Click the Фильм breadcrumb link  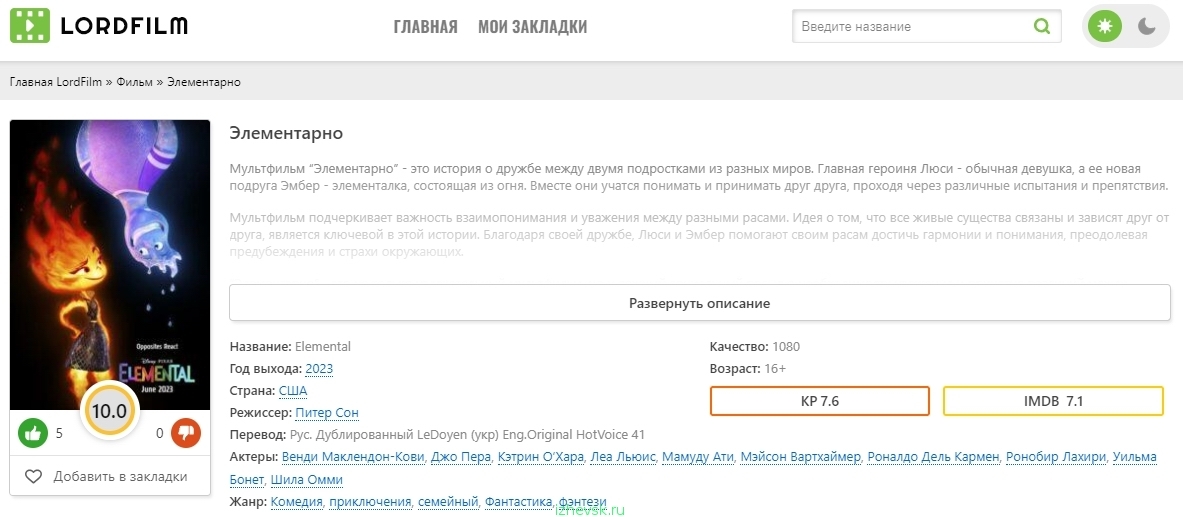click(134, 82)
